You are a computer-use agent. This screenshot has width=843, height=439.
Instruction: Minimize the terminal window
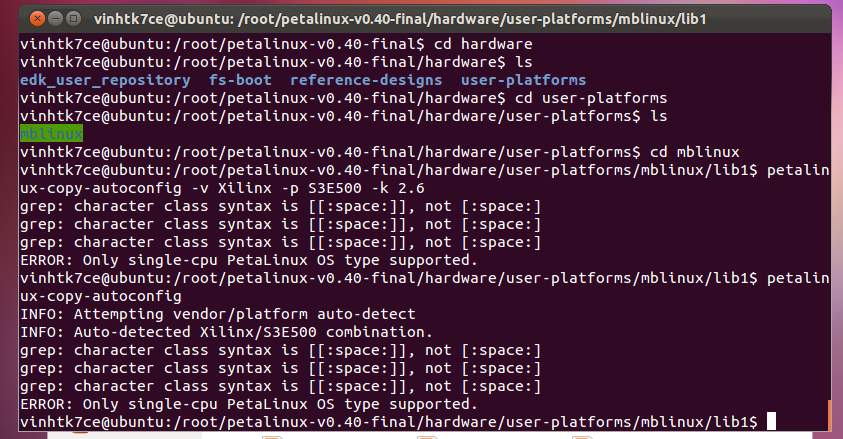click(x=55, y=20)
